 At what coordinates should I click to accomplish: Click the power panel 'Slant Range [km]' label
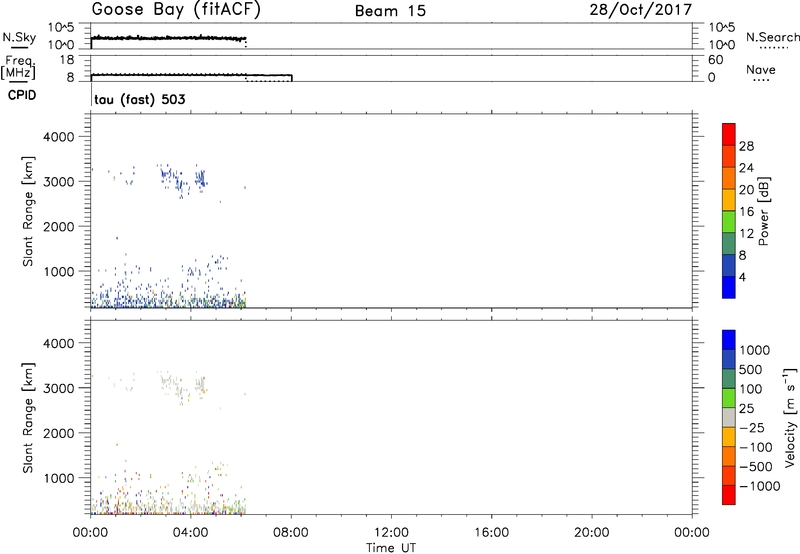28,211
